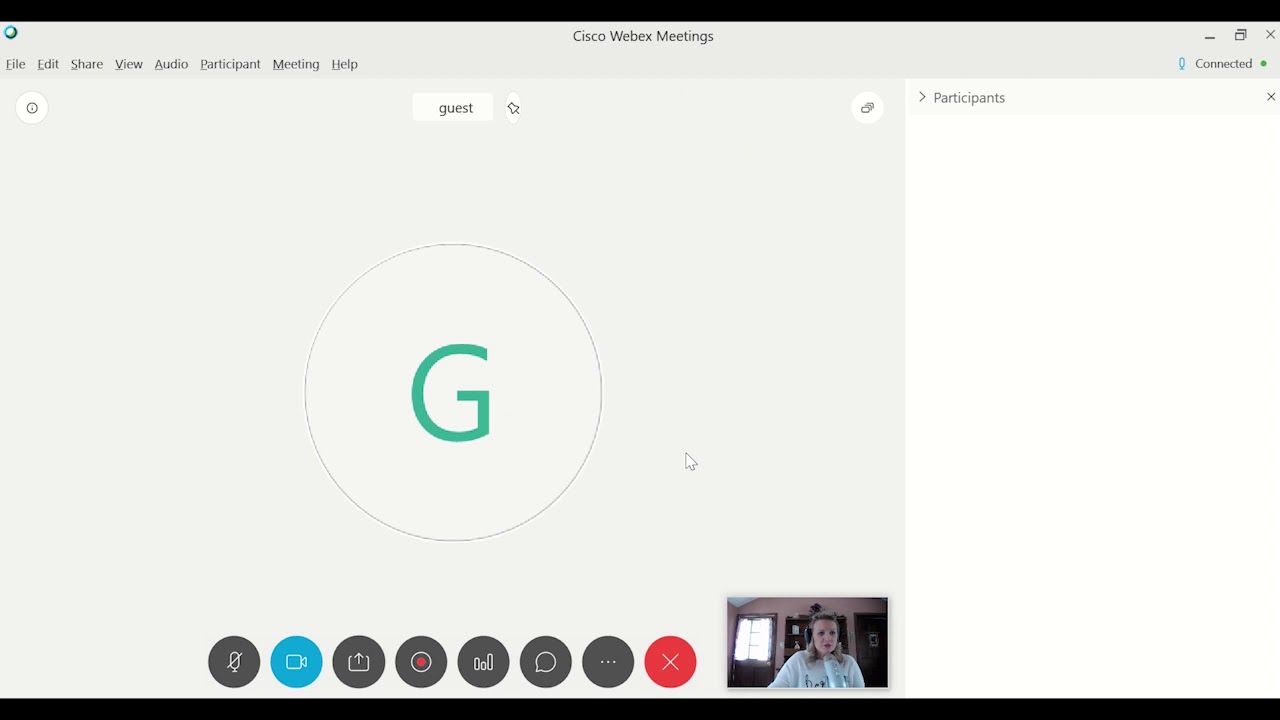This screenshot has height=720, width=1280.
Task: Restore down the Webex window
Action: pyautogui.click(x=1241, y=36)
